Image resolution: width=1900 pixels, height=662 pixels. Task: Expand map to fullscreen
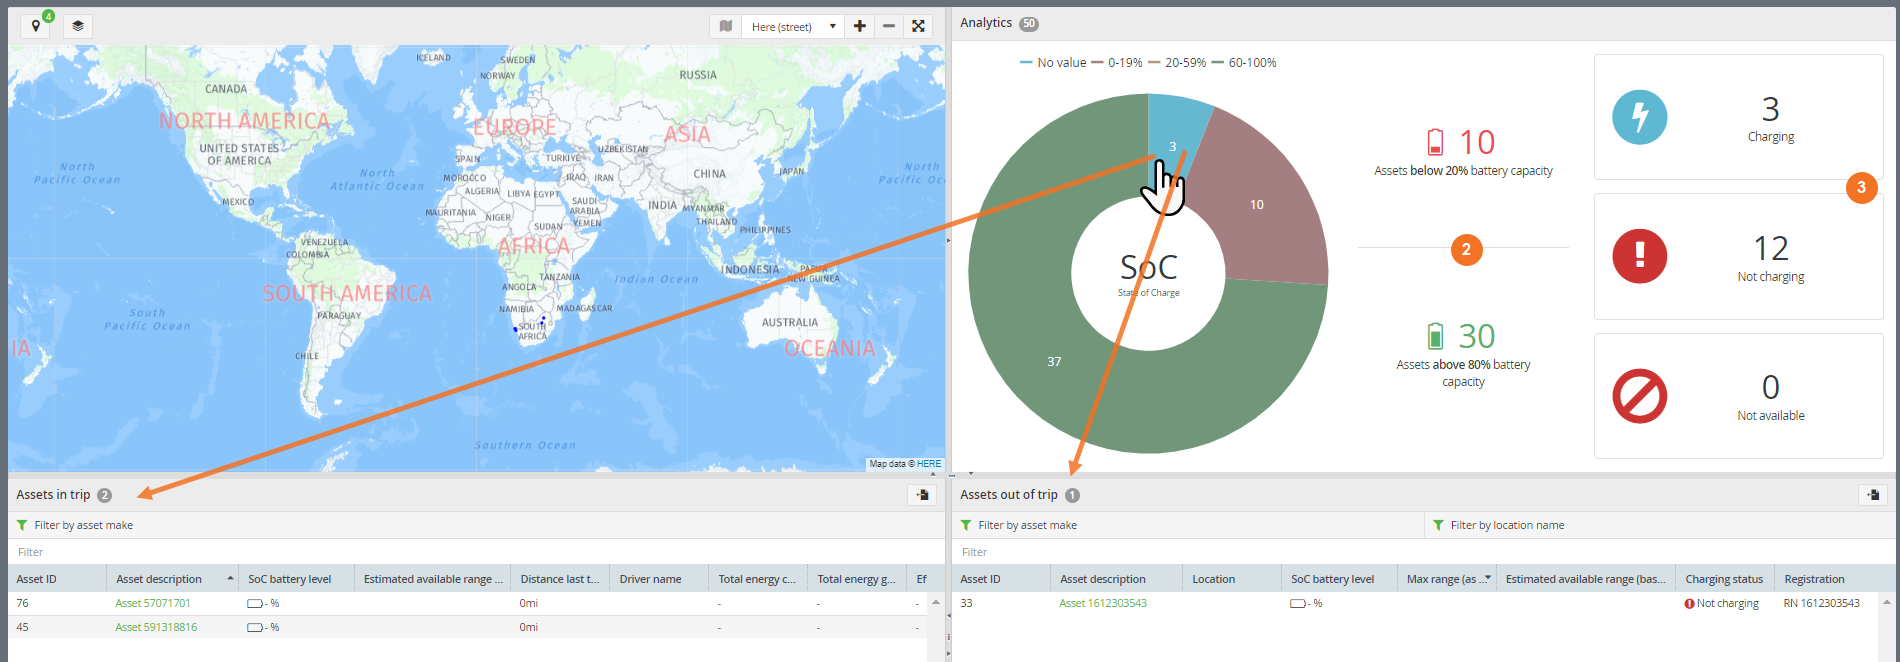click(918, 26)
